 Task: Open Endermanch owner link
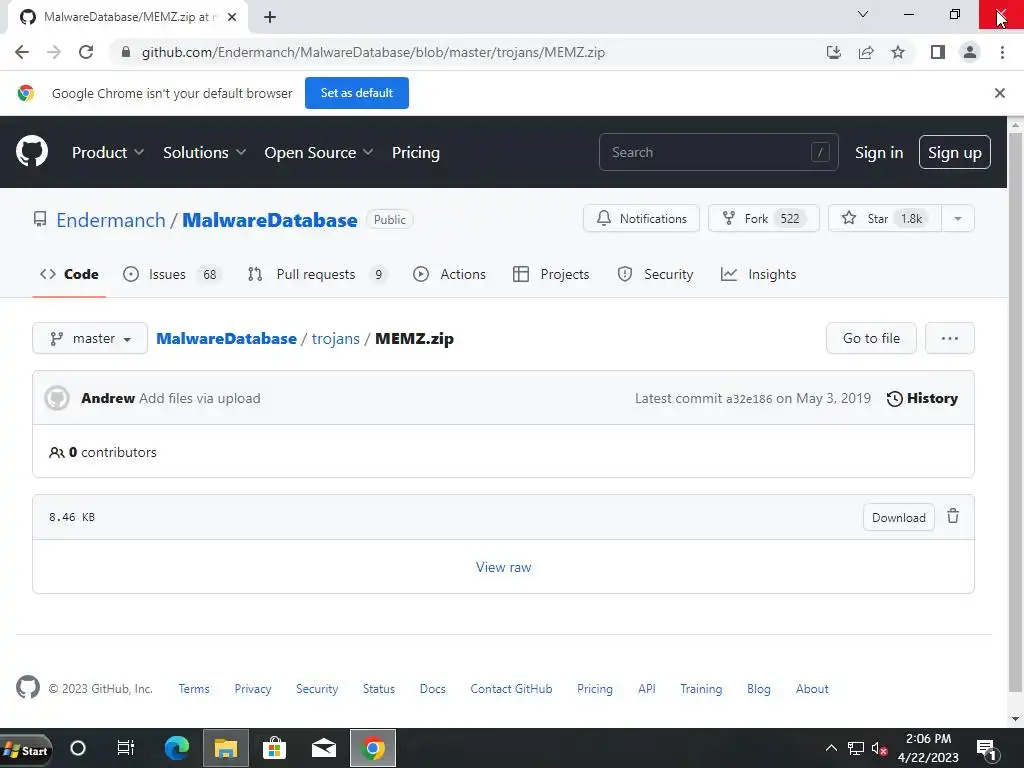[x=111, y=220]
